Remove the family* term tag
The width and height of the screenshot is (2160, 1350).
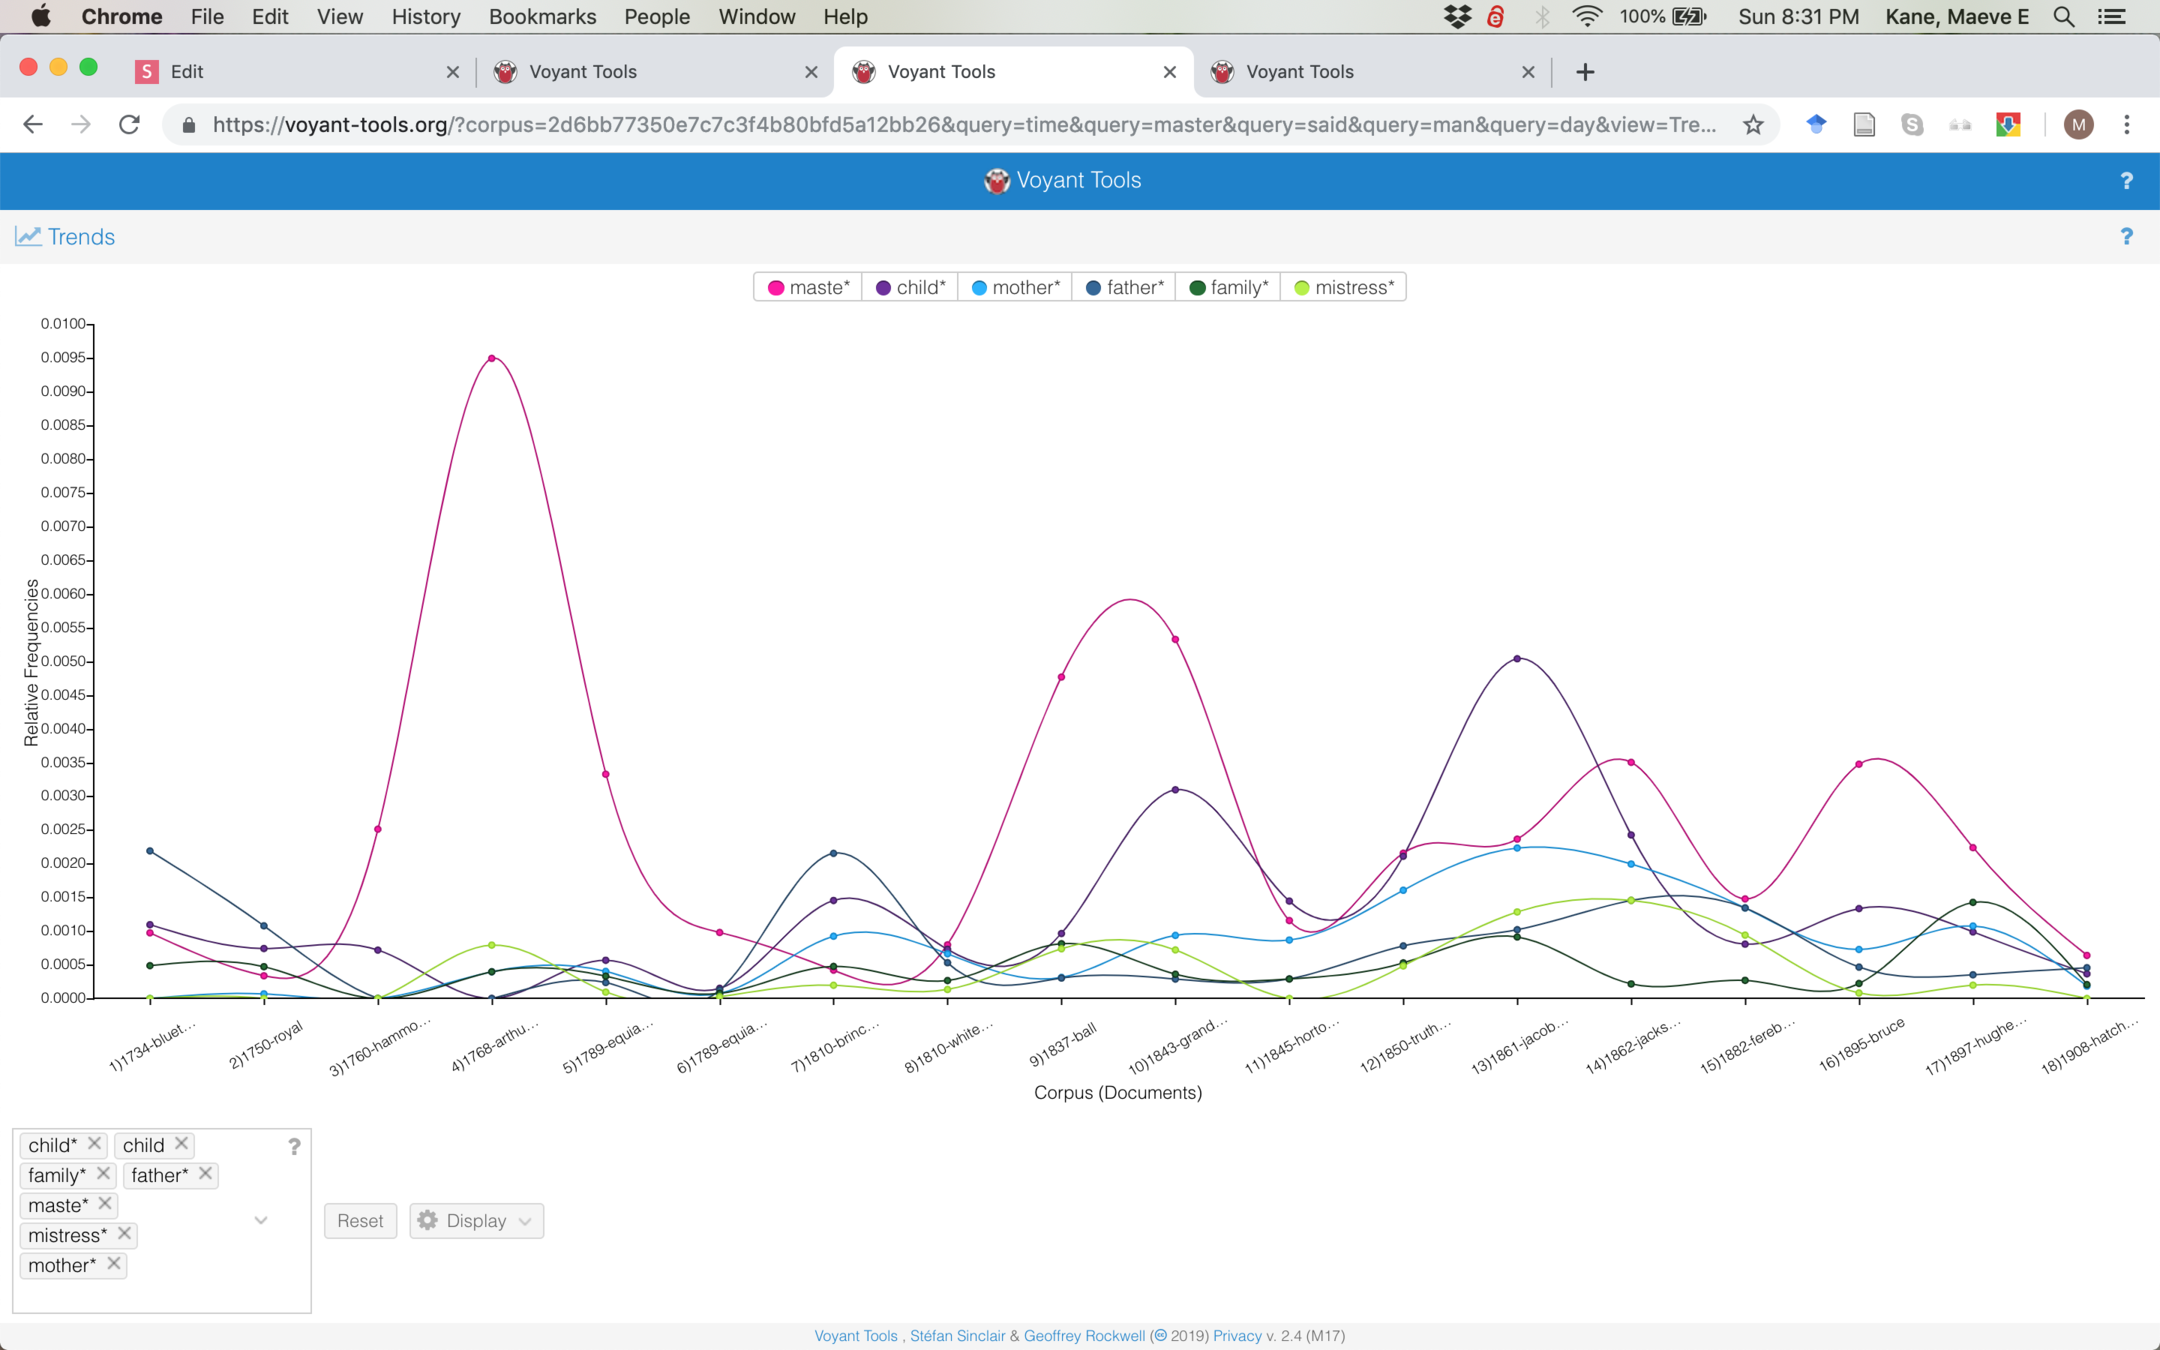103,1174
